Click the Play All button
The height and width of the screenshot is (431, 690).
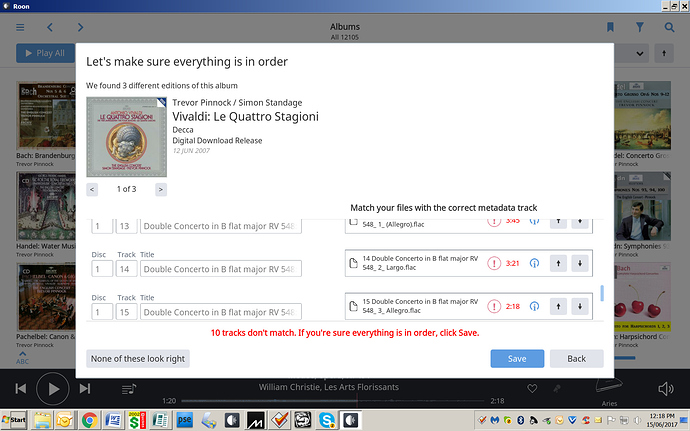pyautogui.click(x=46, y=53)
